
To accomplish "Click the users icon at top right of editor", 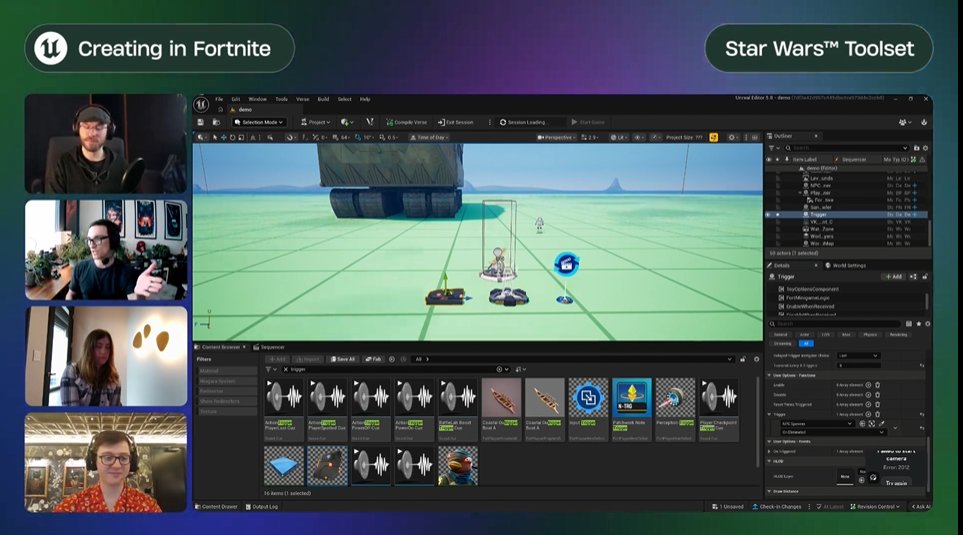I will [904, 122].
